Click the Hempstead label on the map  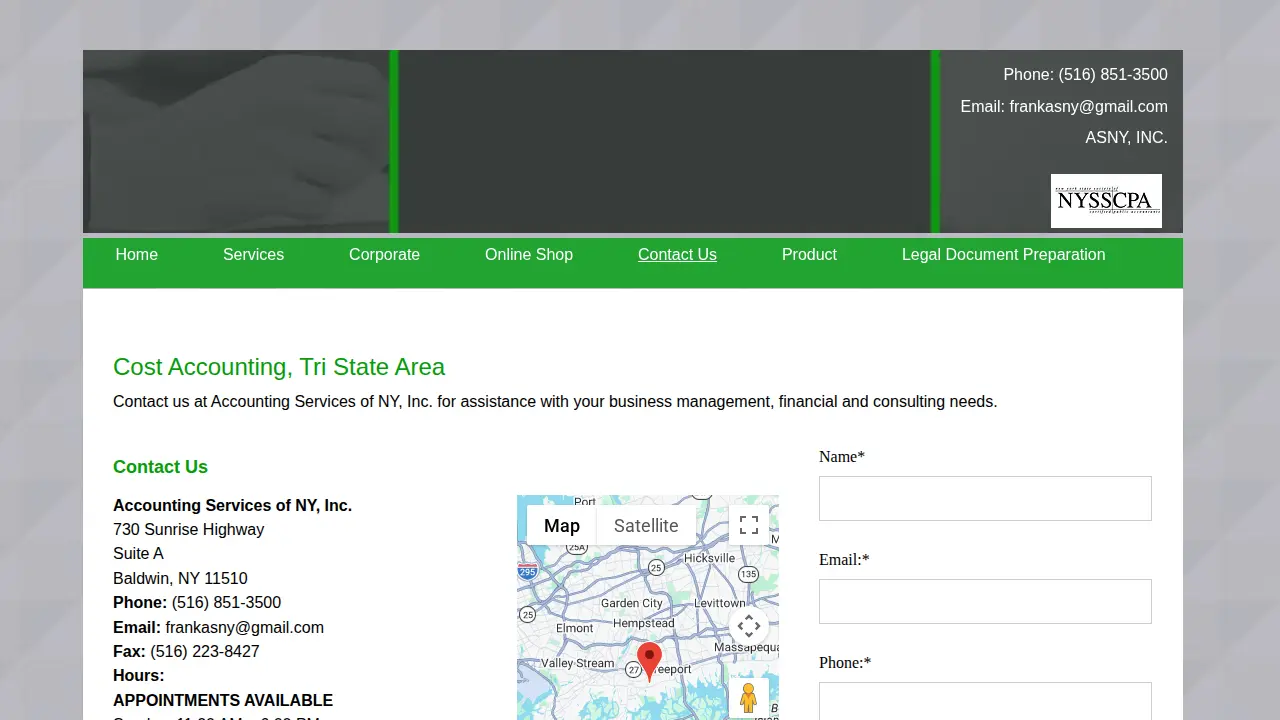pyautogui.click(x=644, y=623)
